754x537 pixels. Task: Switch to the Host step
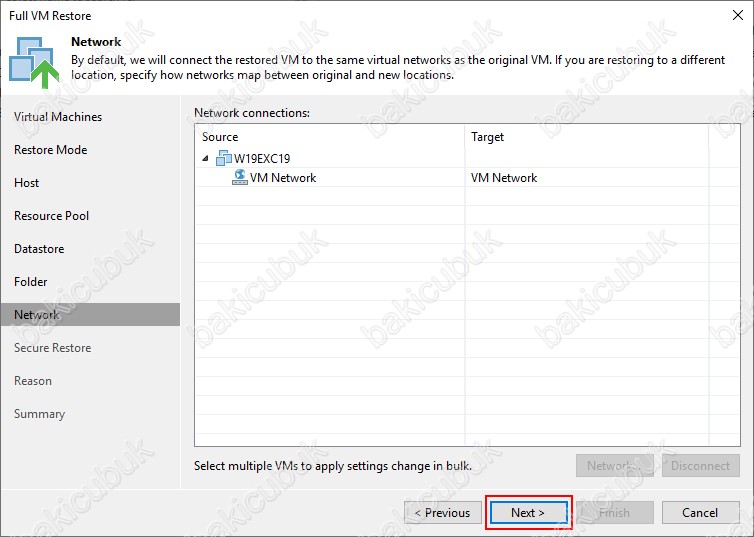[x=27, y=183]
